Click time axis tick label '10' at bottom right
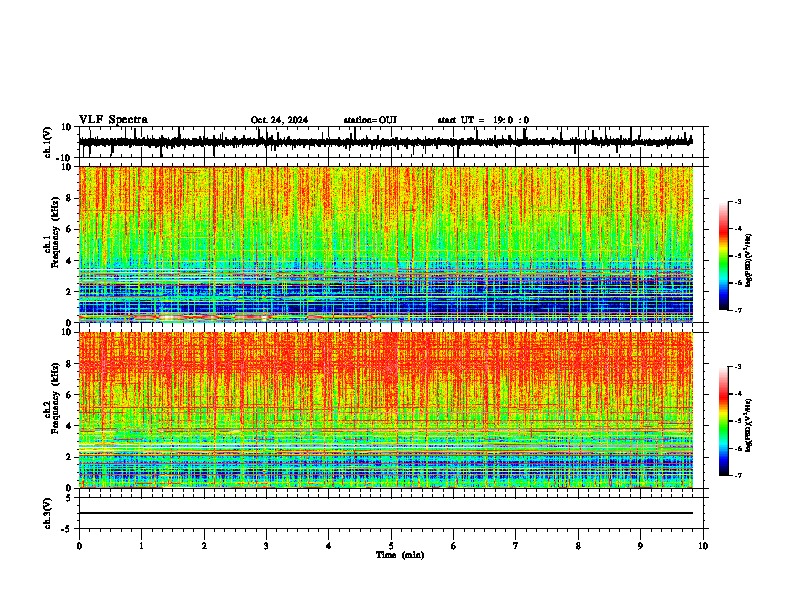Viewport: 792px width, 612px height. pyautogui.click(x=703, y=546)
